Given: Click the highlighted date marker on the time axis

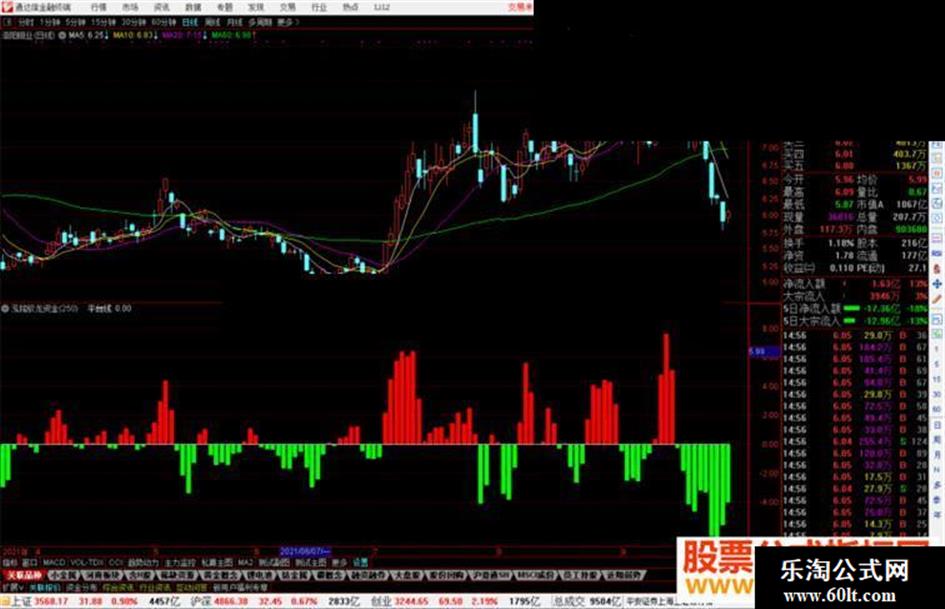Looking at the screenshot, I should pos(305,551).
